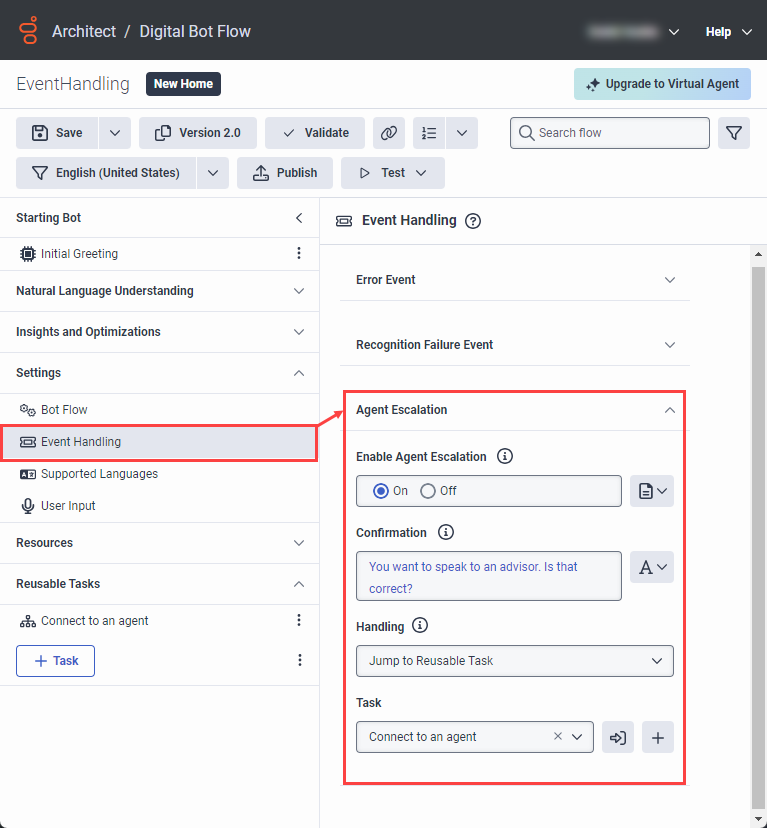Click the link icon next to Validate
The height and width of the screenshot is (828, 767).
(x=389, y=133)
